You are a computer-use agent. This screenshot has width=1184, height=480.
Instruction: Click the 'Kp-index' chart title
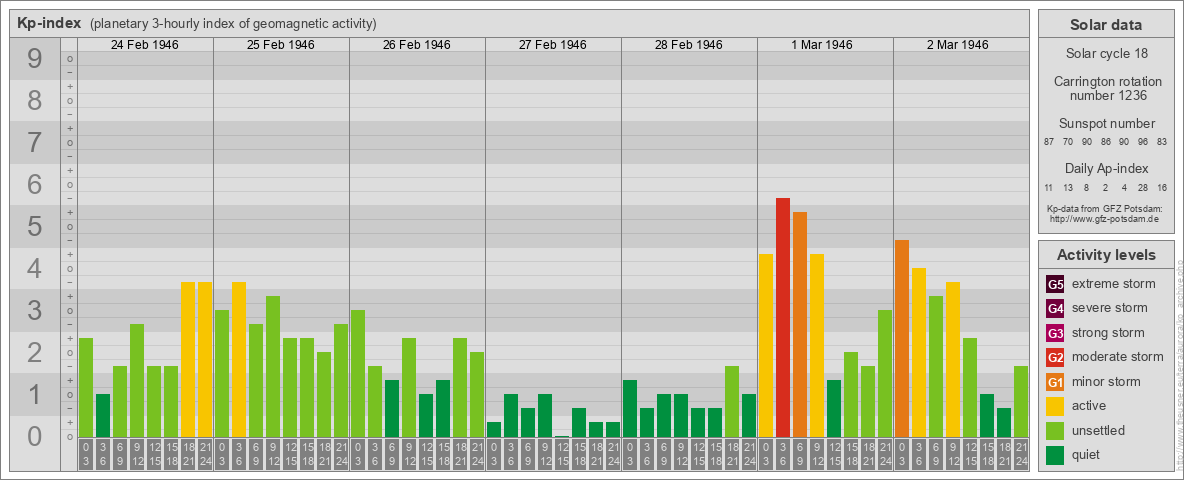(49, 23)
